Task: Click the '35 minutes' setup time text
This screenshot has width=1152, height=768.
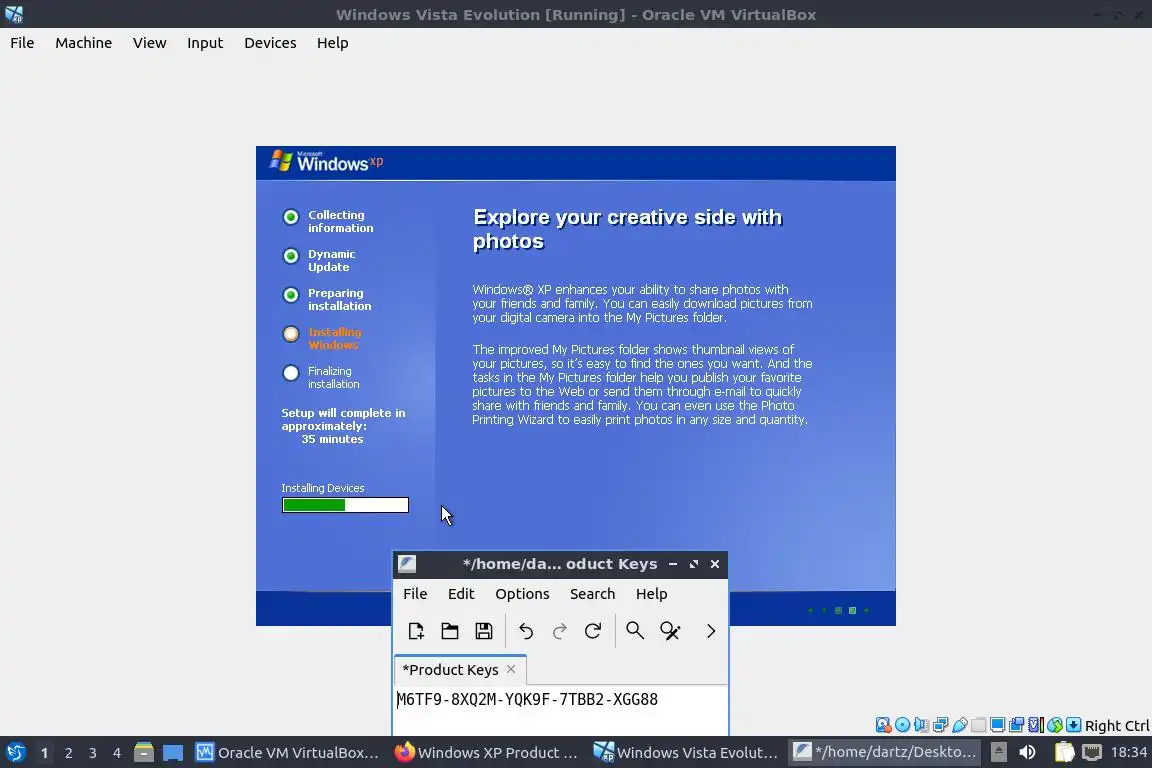Action: coord(332,439)
